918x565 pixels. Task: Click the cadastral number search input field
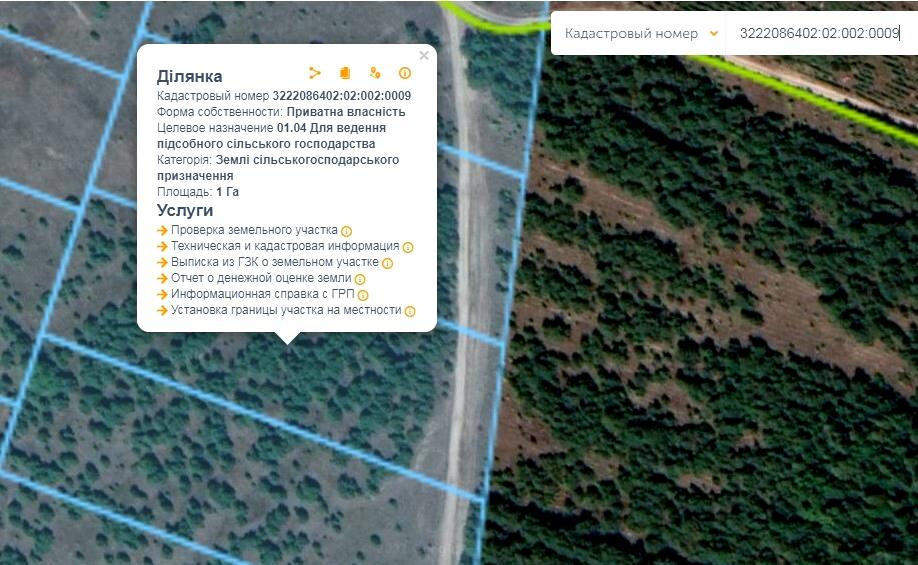(x=818, y=33)
